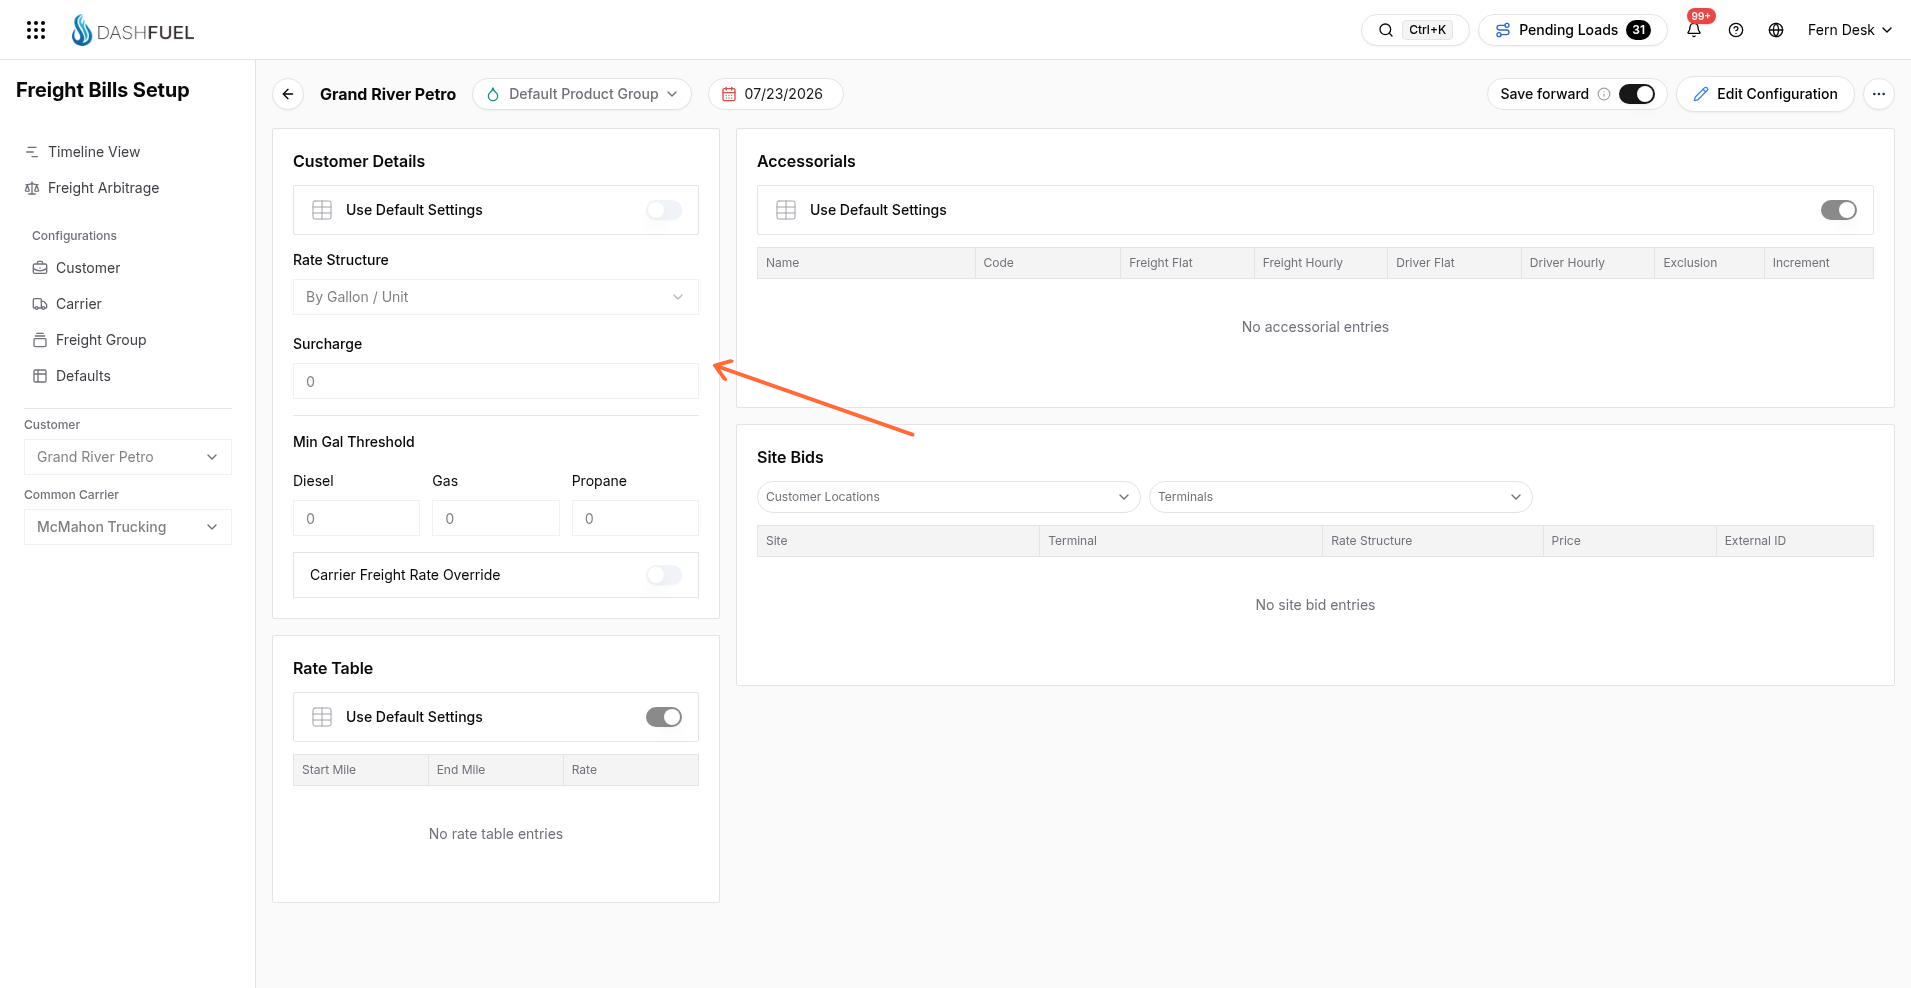1911x988 pixels.
Task: Click the External ID column header
Action: tap(1794, 541)
